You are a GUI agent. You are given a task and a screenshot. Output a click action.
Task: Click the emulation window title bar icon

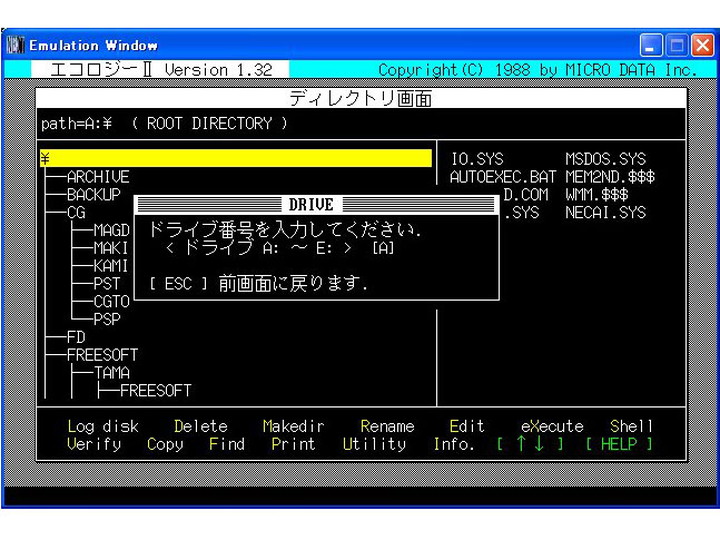click(x=15, y=45)
